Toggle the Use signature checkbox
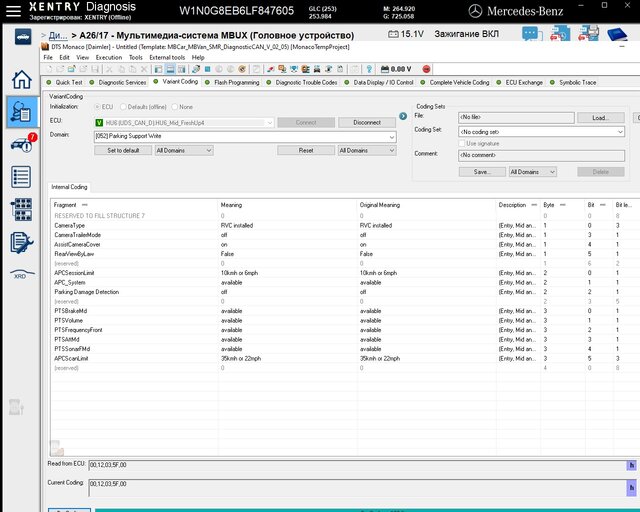 pos(462,143)
